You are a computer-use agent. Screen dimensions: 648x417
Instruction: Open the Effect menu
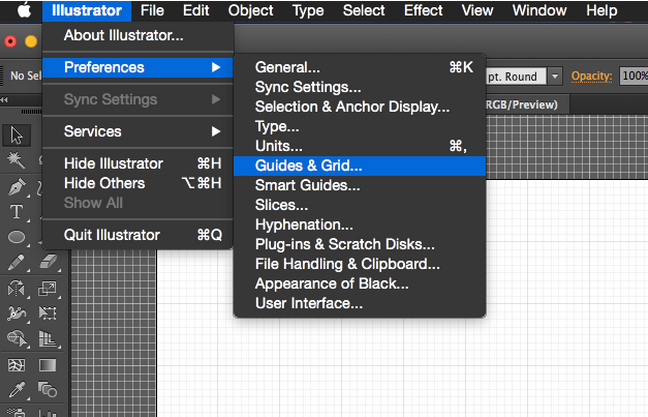pyautogui.click(x=423, y=10)
